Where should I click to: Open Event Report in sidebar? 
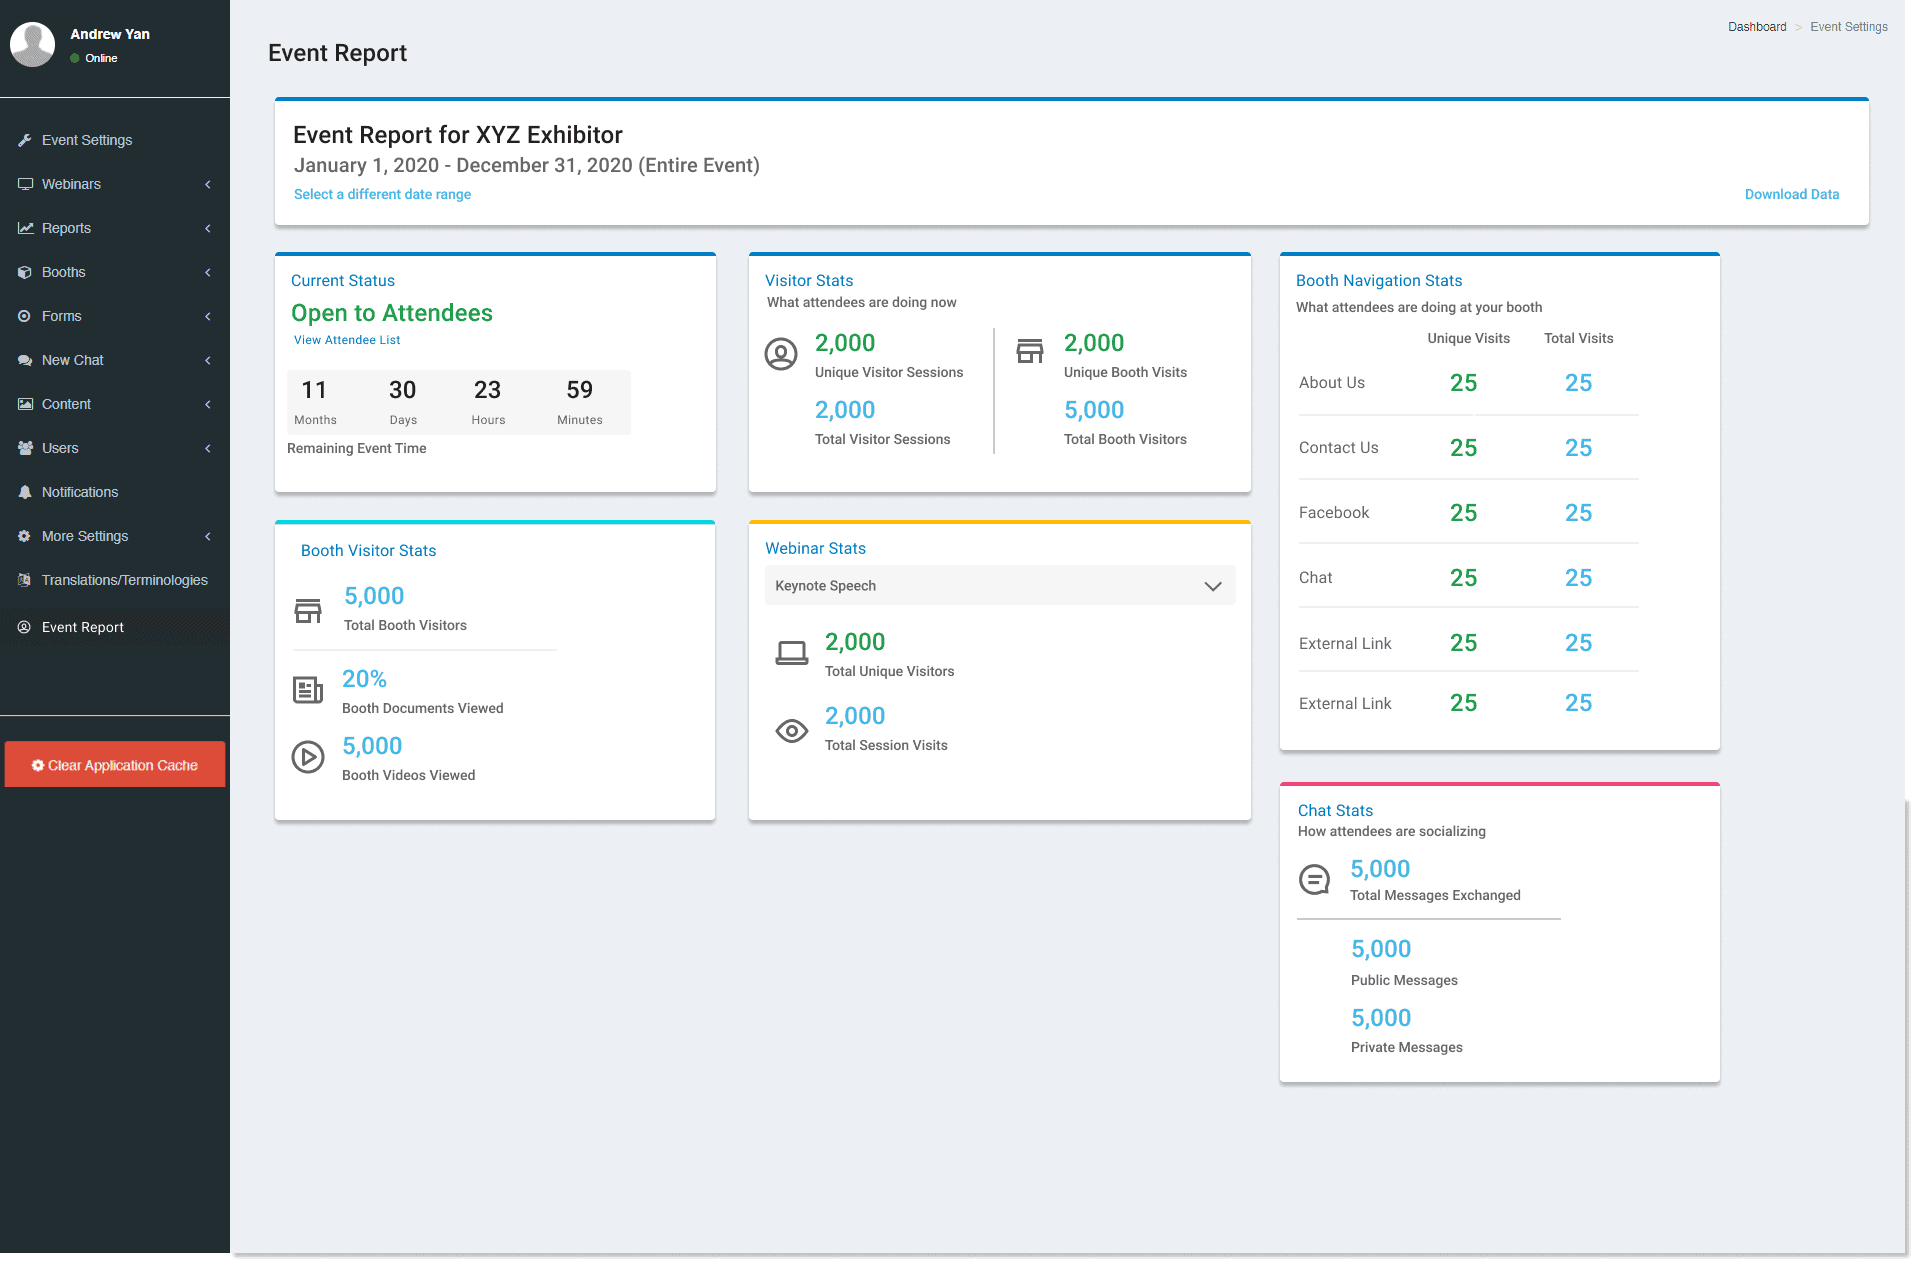click(83, 627)
